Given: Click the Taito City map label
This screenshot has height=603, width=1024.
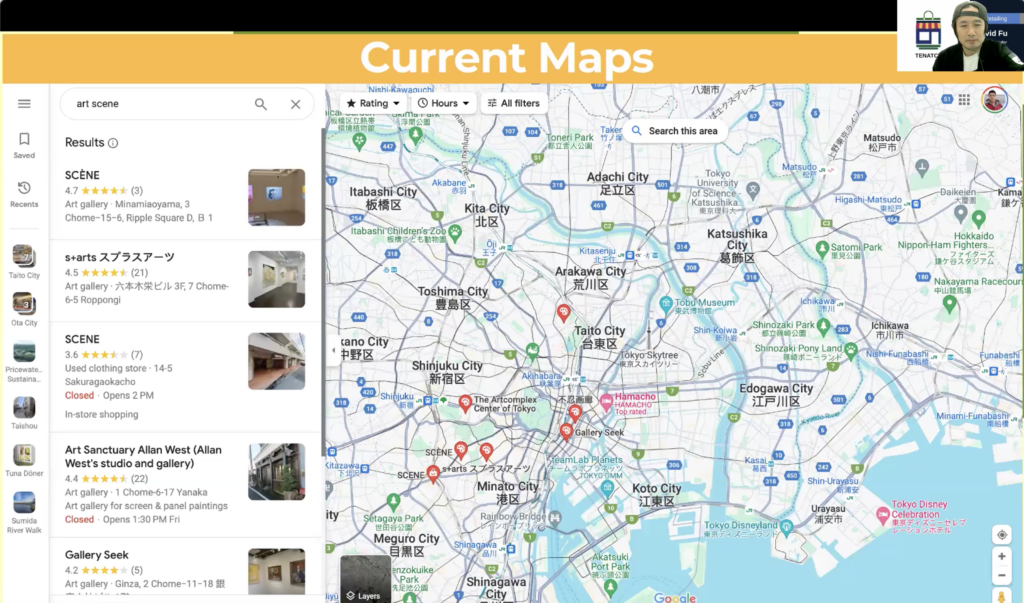Looking at the screenshot, I should (x=600, y=336).
